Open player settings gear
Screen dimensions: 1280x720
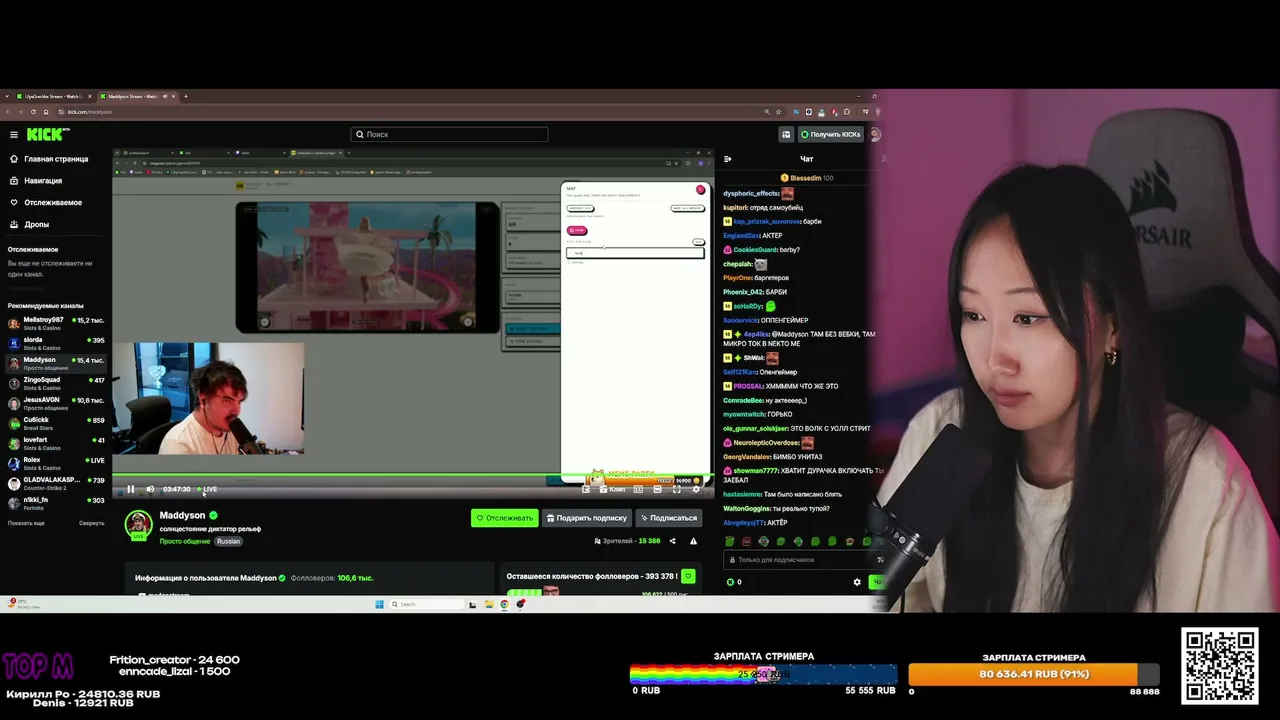(x=697, y=489)
